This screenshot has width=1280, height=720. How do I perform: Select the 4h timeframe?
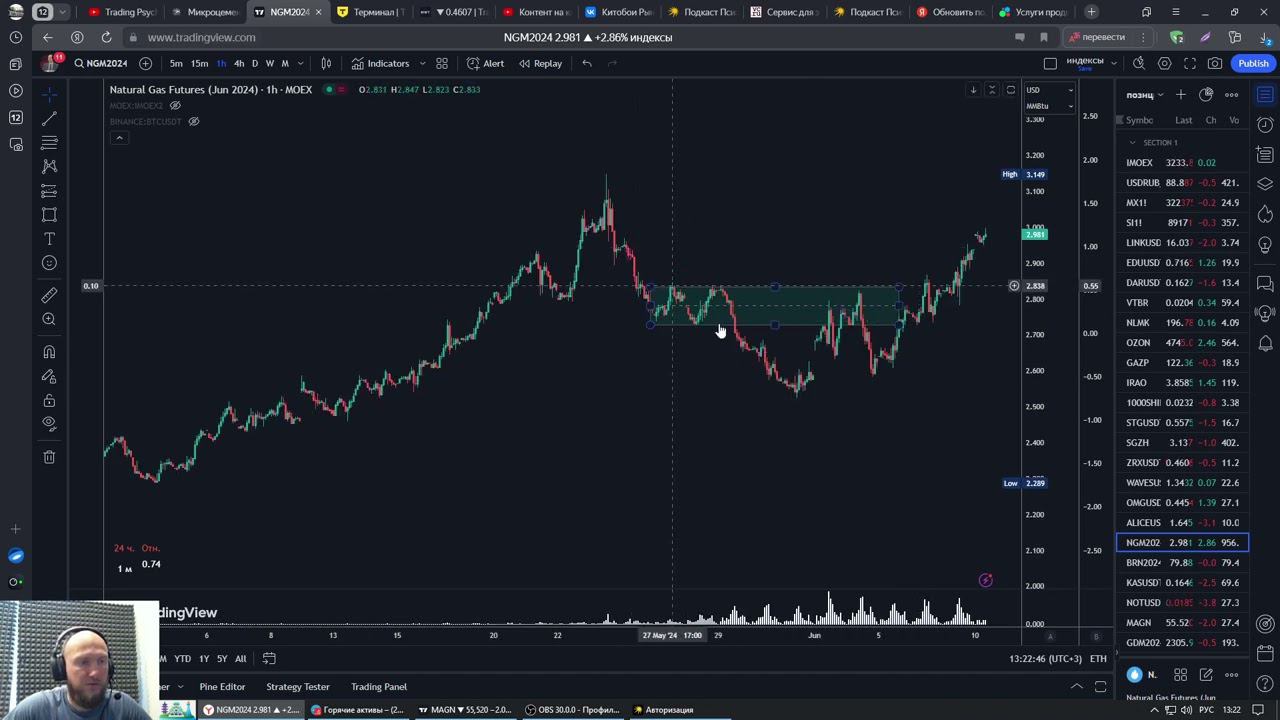pyautogui.click(x=239, y=63)
